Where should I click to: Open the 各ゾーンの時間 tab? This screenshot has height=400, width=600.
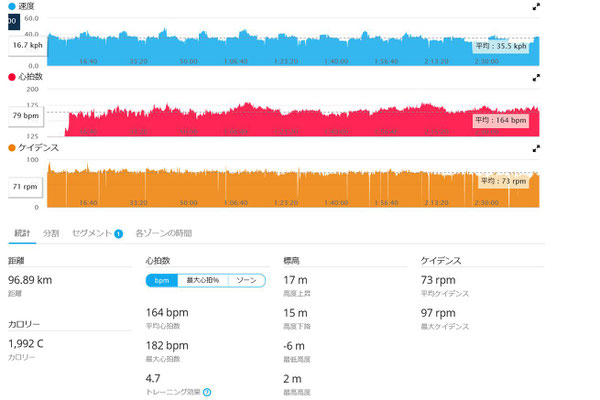coord(163,233)
